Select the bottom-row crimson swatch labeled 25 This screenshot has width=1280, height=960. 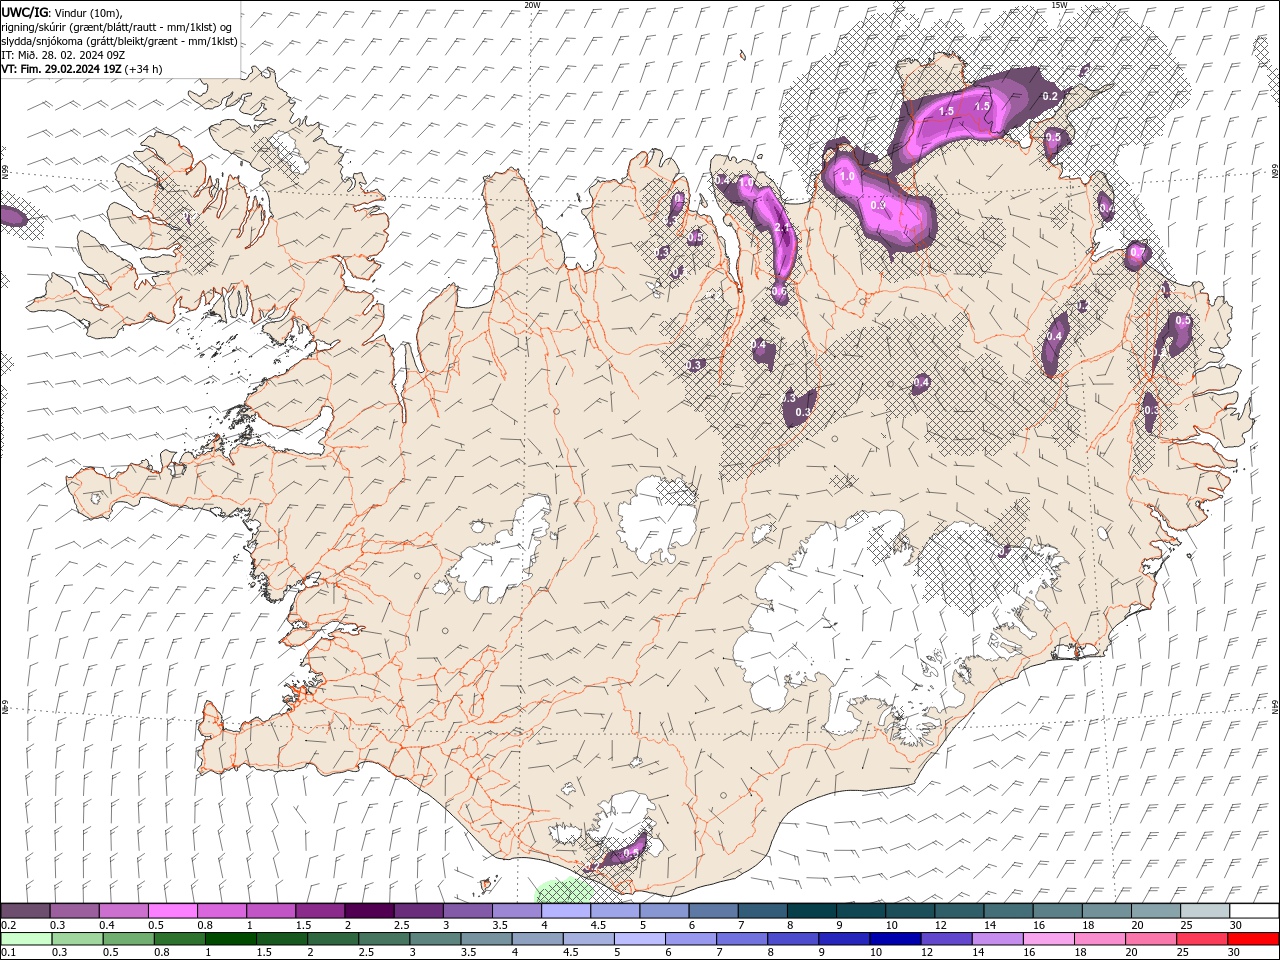coord(1202,939)
